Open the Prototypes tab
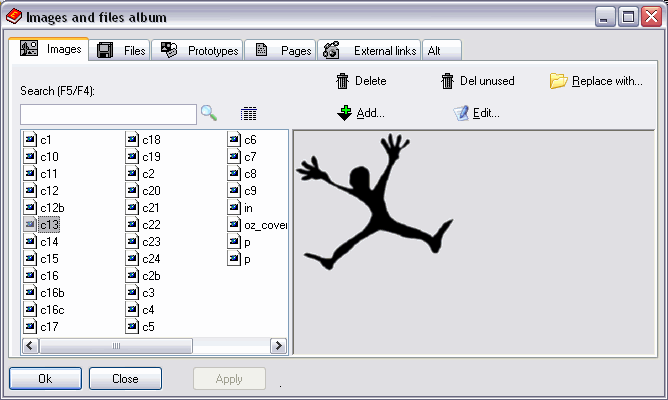The height and width of the screenshot is (400, 668). (x=200, y=50)
